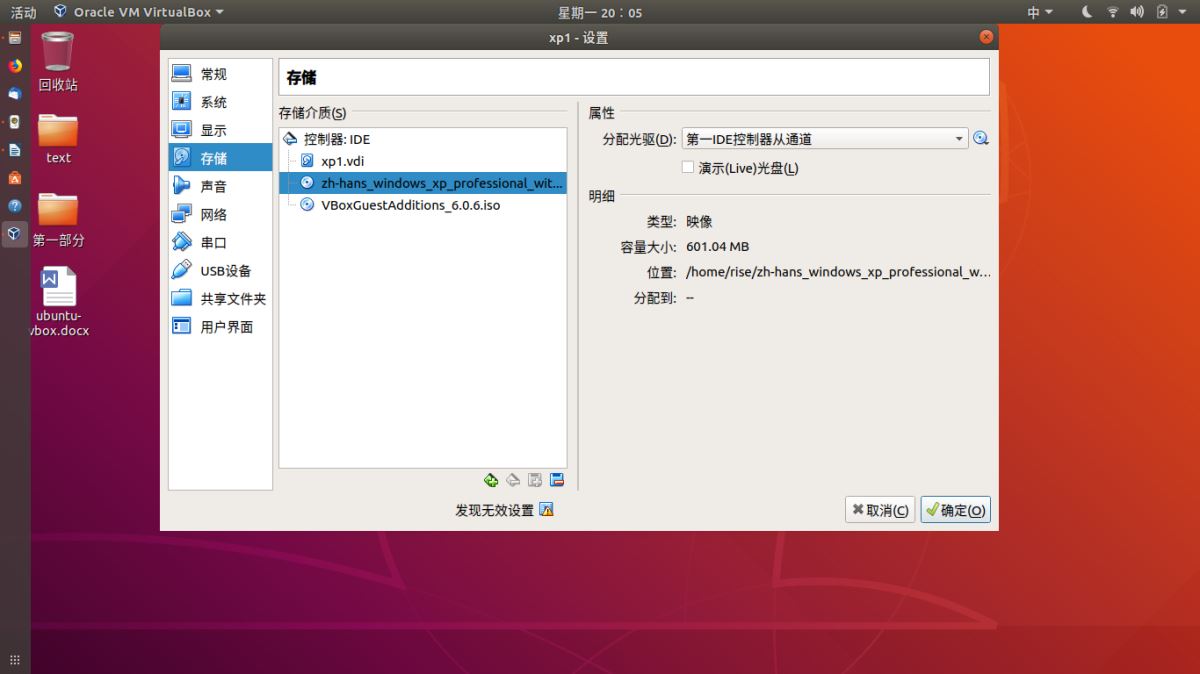
Task: Open Help from the dock
Action: 14,206
